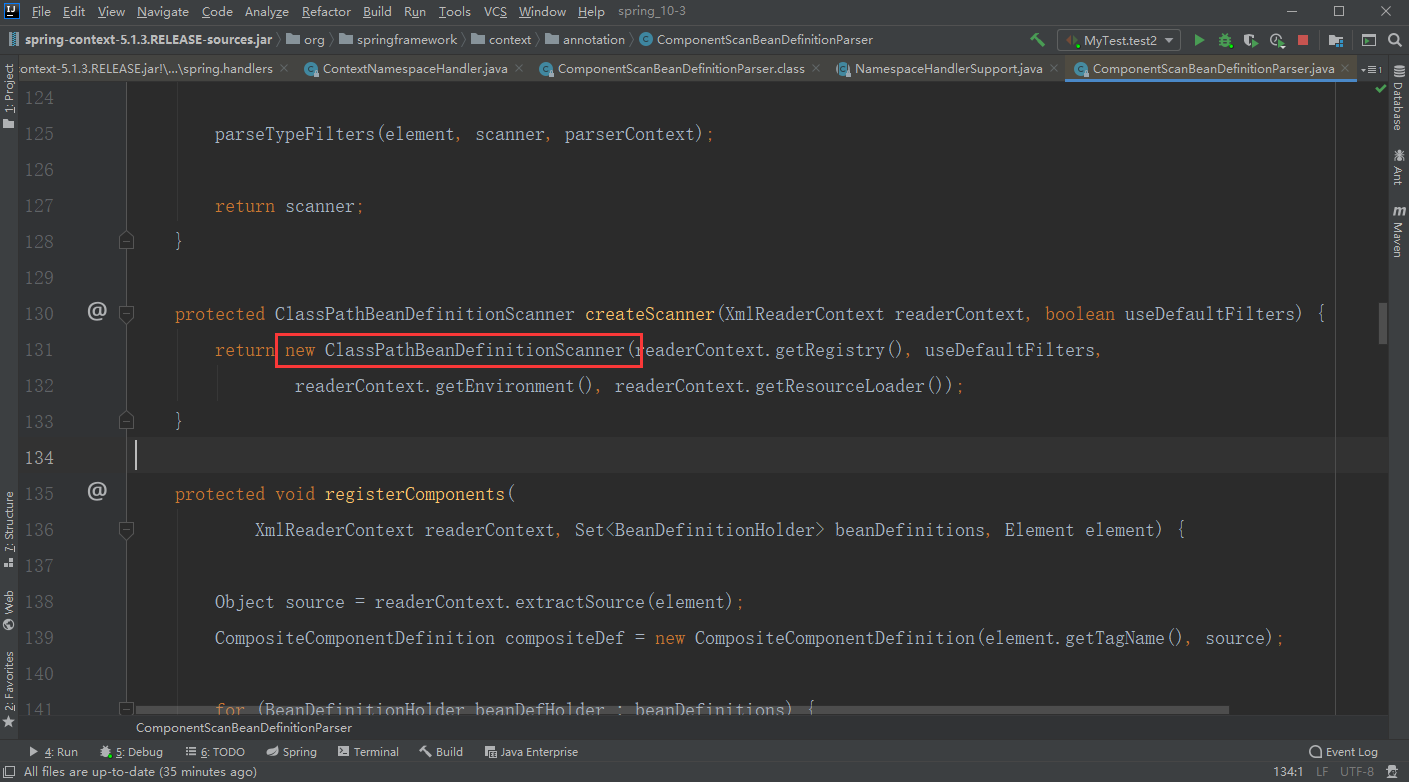1409x782 pixels.
Task: Click the context breadcrumb folder
Action: [x=501, y=40]
